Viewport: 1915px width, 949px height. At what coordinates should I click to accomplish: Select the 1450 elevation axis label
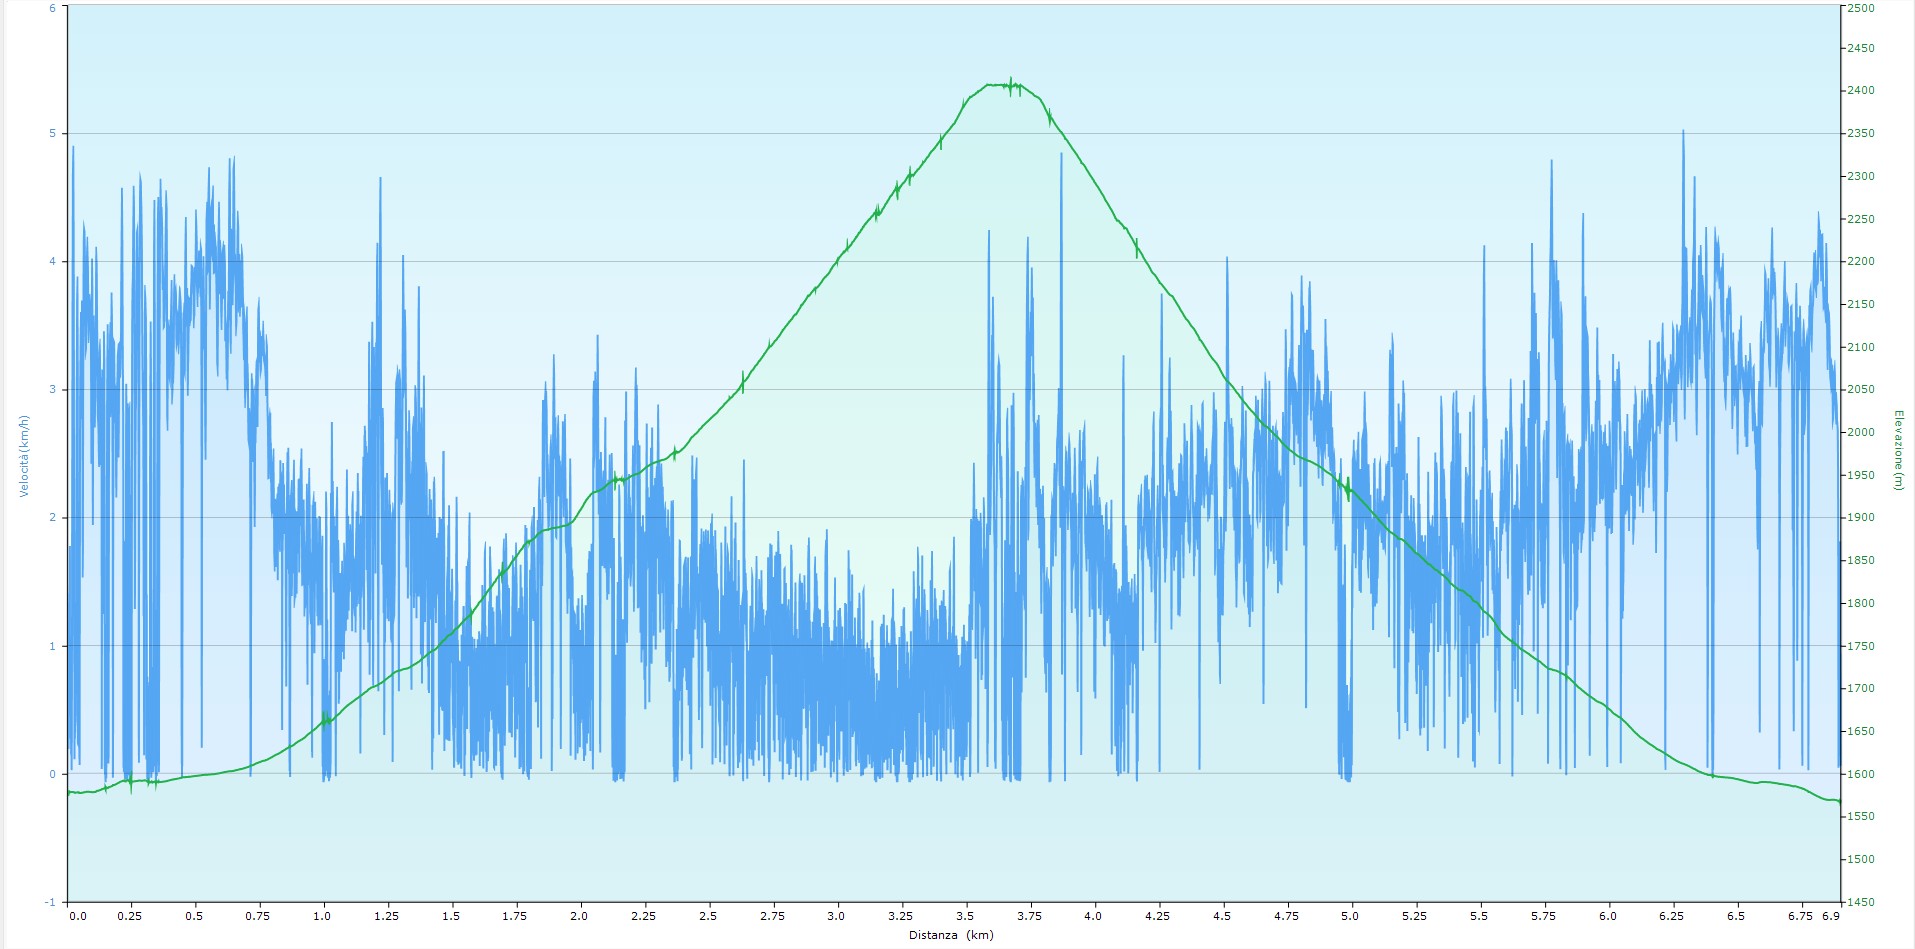click(1861, 902)
